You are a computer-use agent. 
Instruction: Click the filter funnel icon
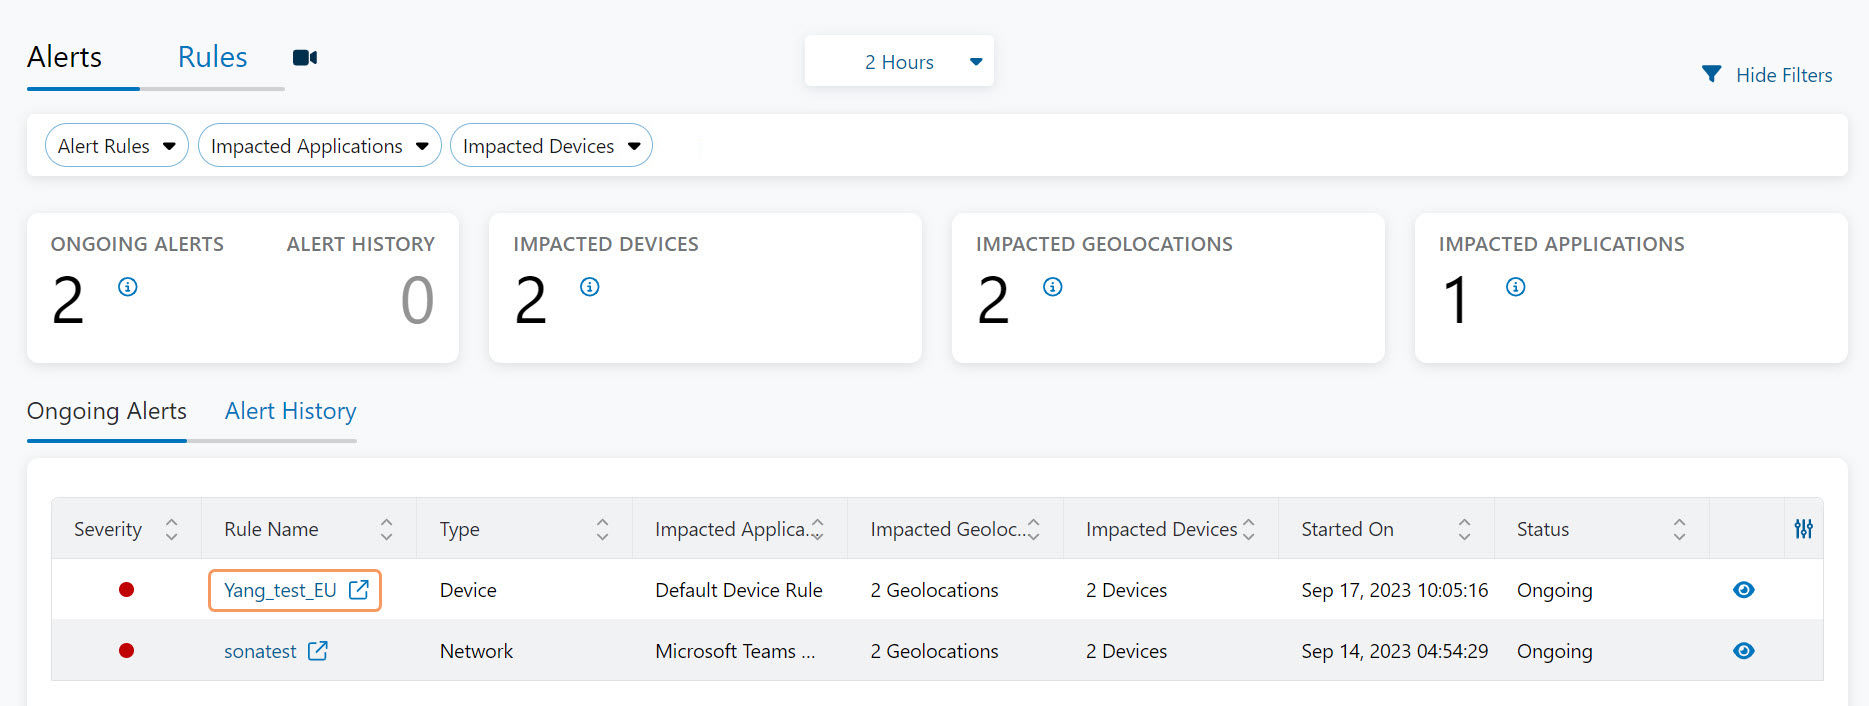coord(1712,75)
